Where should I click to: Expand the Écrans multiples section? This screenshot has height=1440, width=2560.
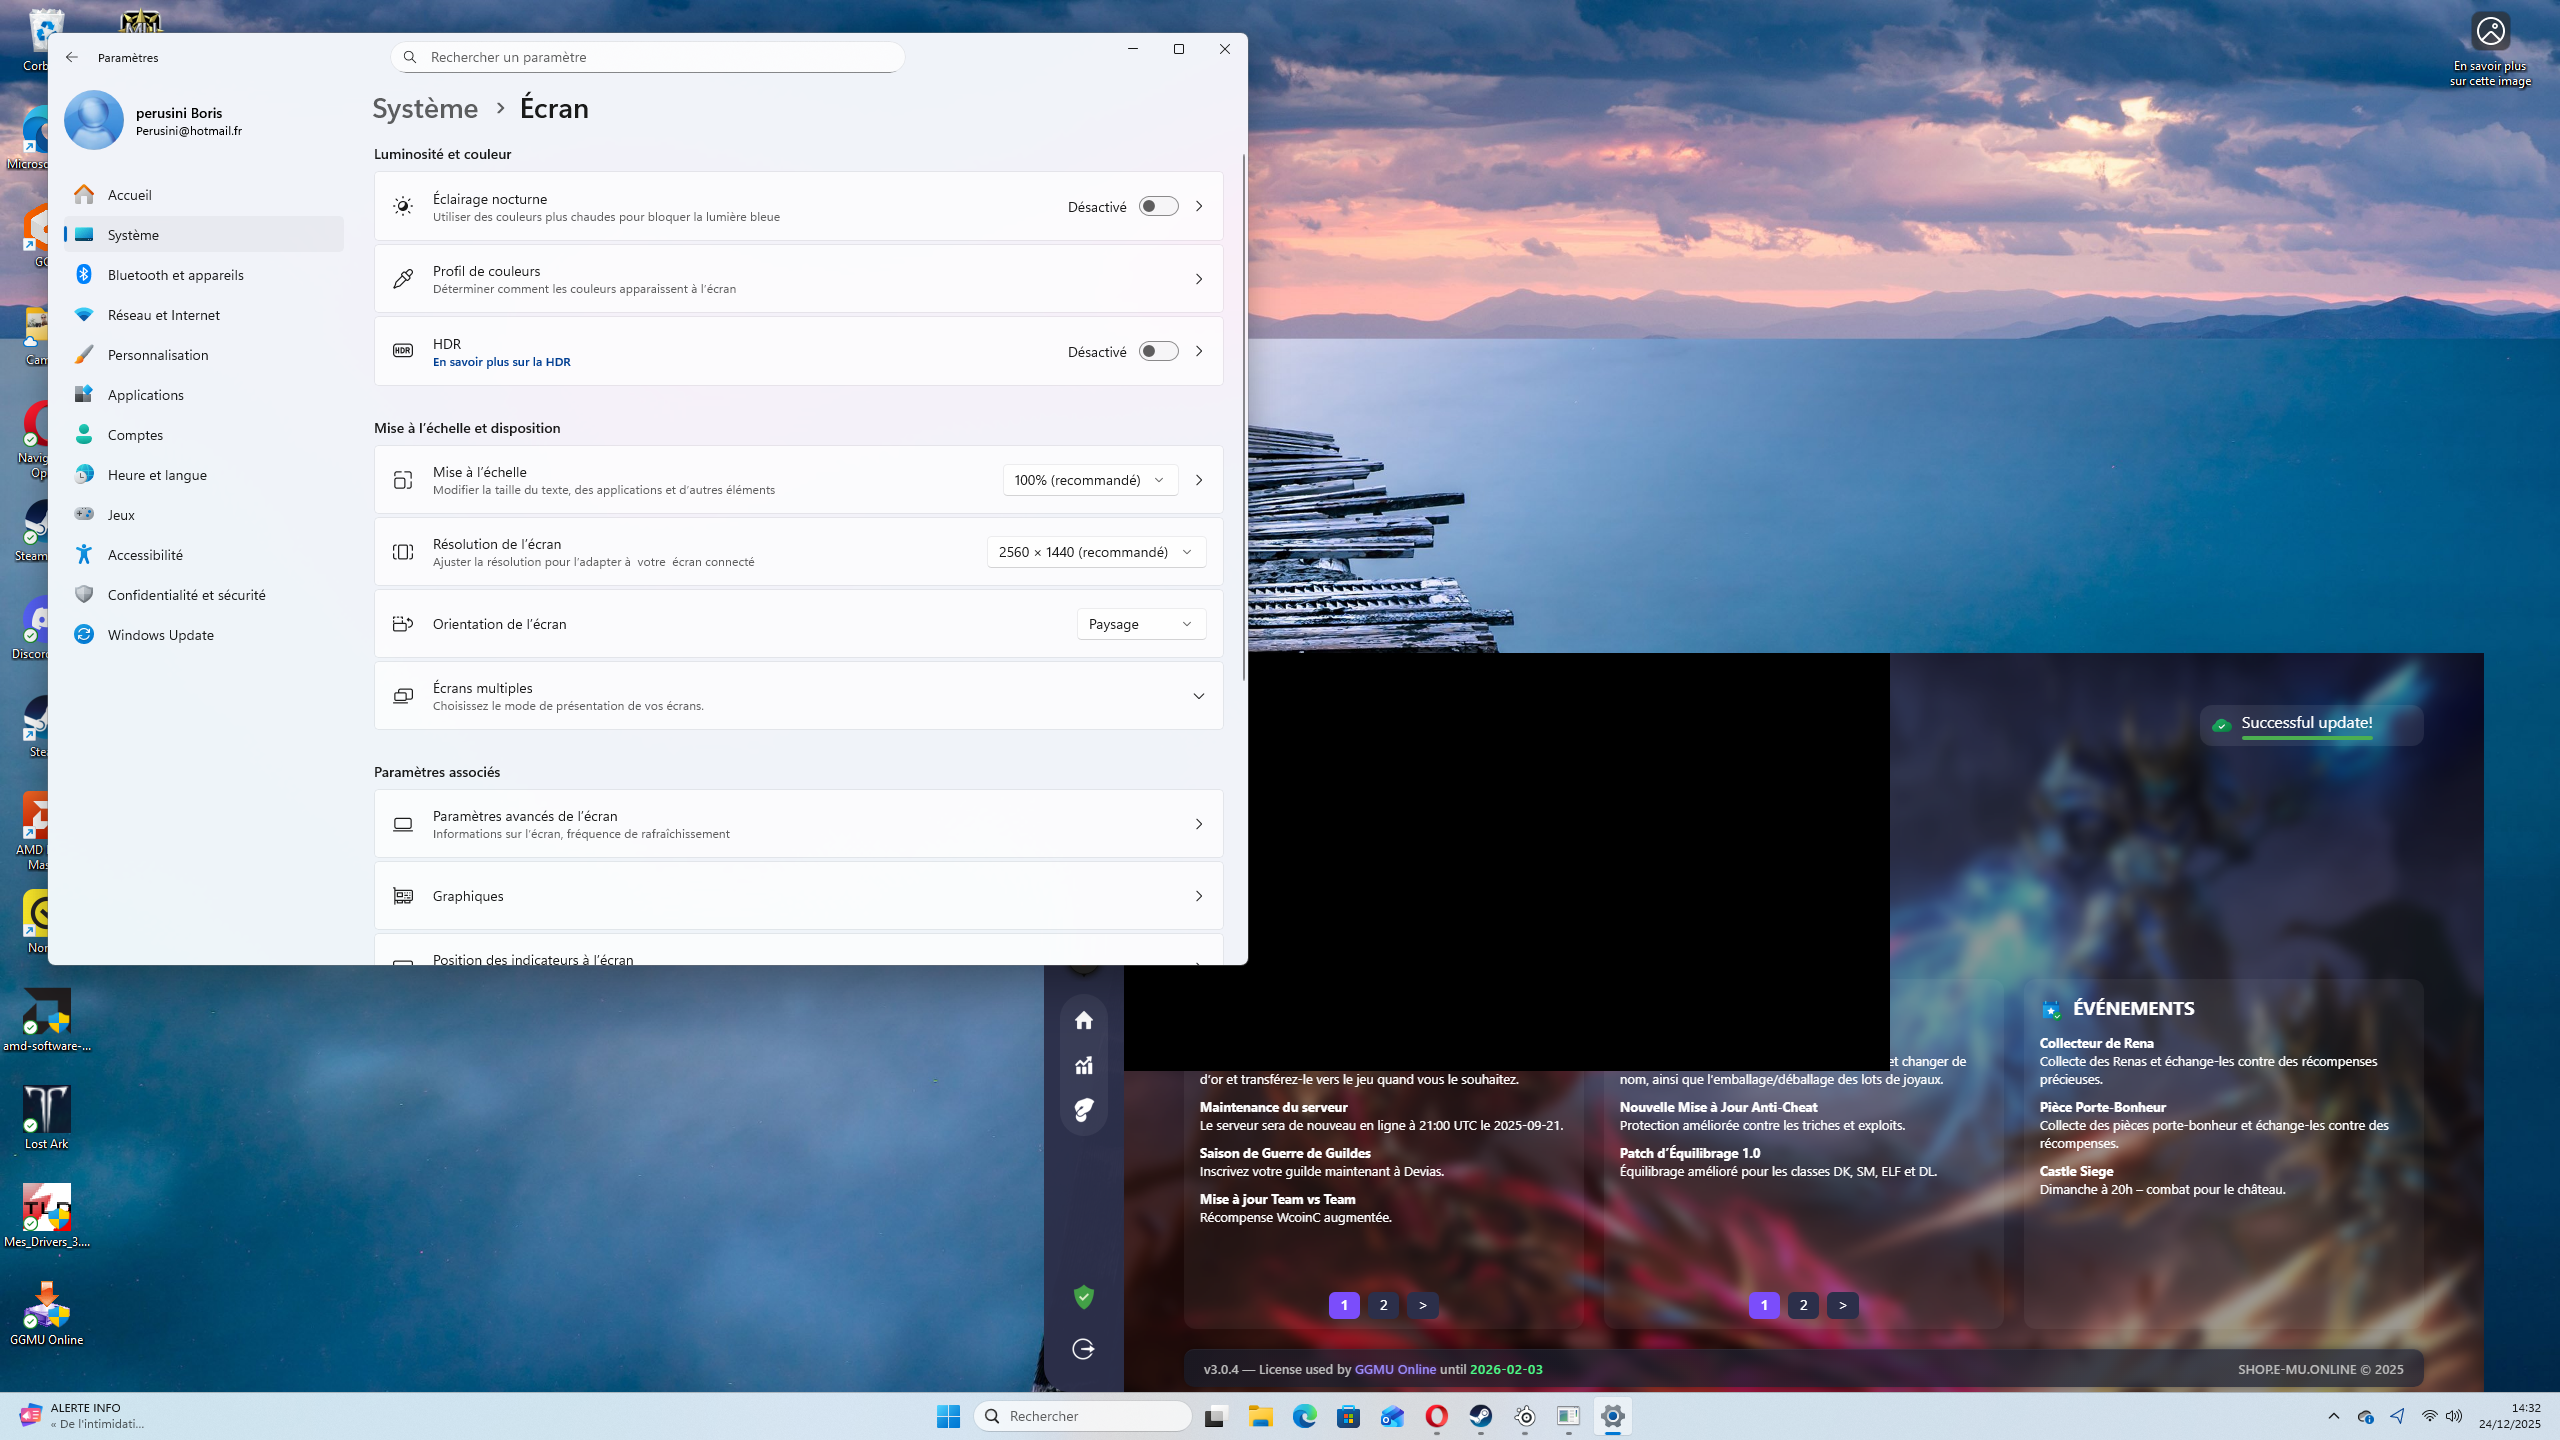click(x=1198, y=696)
